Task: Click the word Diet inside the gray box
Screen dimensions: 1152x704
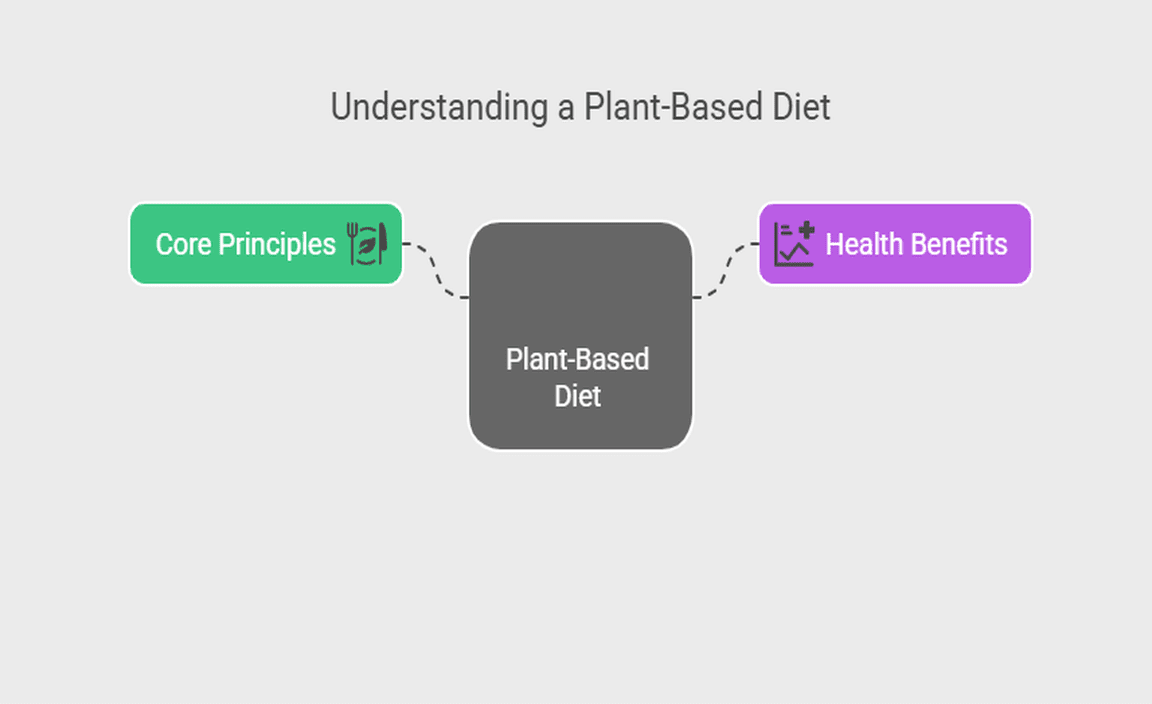Action: [x=578, y=396]
